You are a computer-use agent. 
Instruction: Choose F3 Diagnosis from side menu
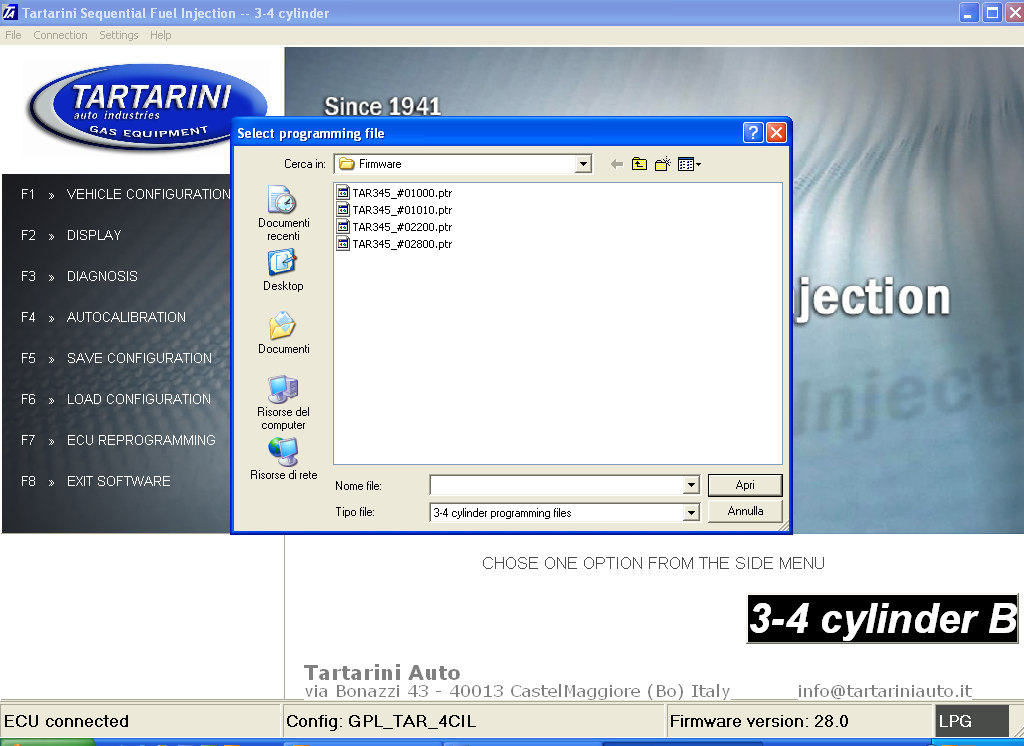coord(79,276)
